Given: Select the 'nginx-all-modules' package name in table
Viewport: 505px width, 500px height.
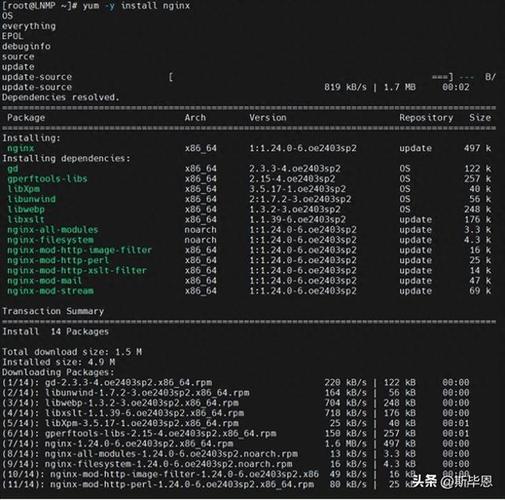Looking at the screenshot, I should click(53, 230).
